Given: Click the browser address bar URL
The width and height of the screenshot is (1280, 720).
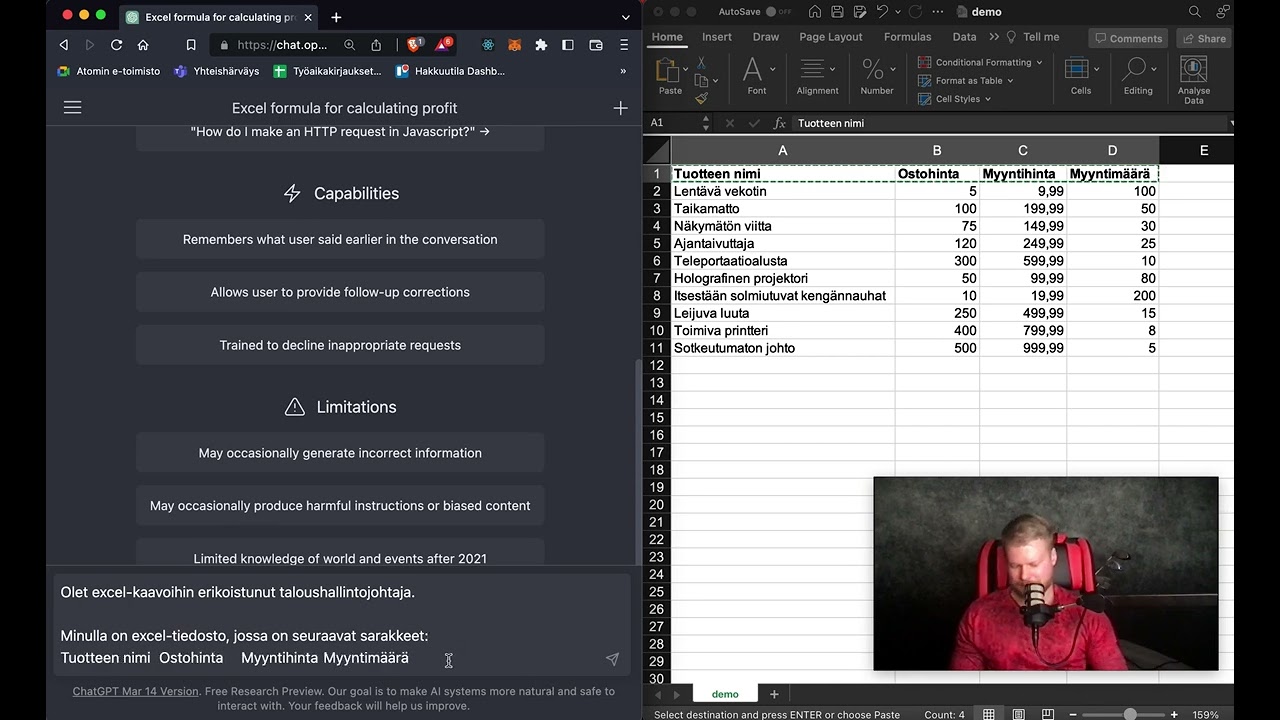Looking at the screenshot, I should coord(282,45).
